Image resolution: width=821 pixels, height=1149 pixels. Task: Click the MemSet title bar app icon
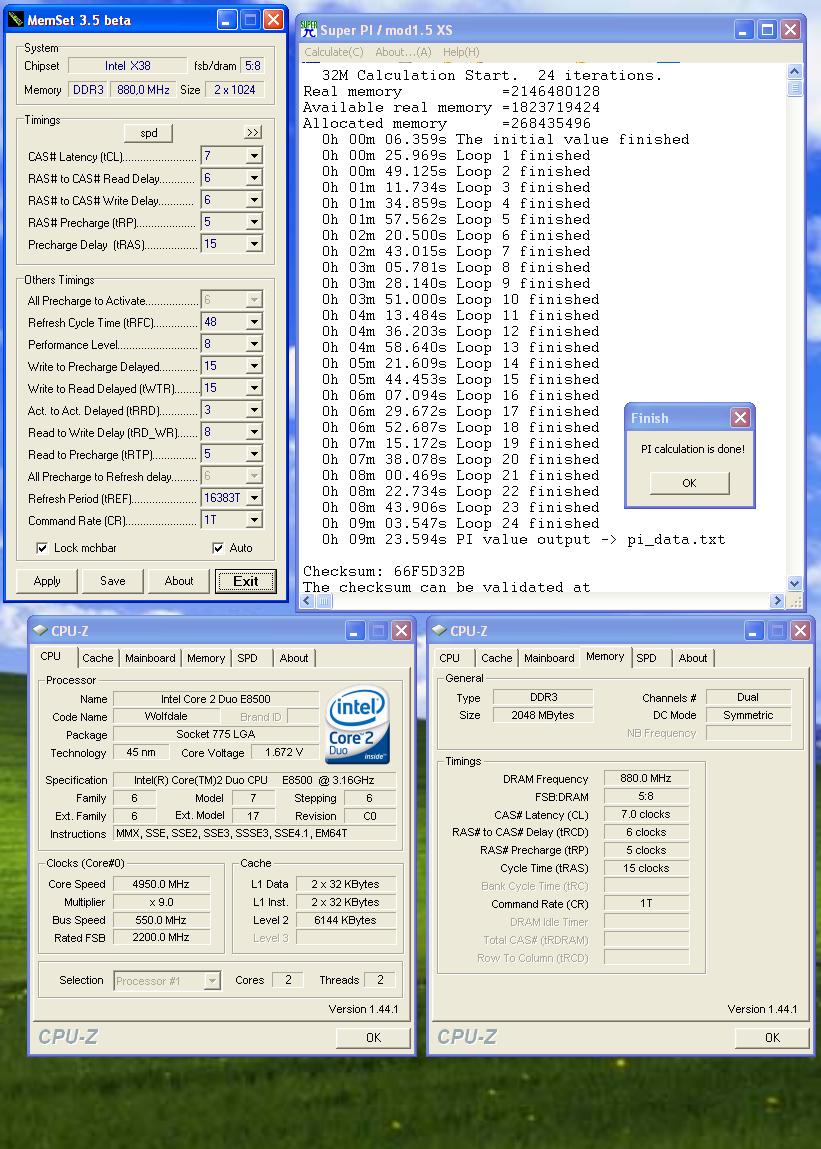pyautogui.click(x=15, y=20)
